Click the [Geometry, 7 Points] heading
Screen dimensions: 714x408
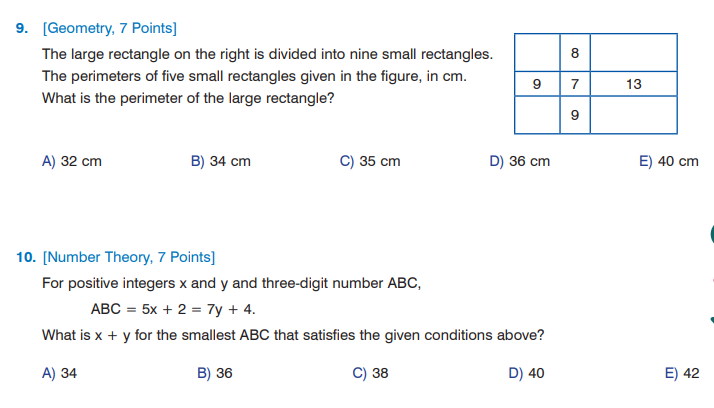[x=103, y=28]
